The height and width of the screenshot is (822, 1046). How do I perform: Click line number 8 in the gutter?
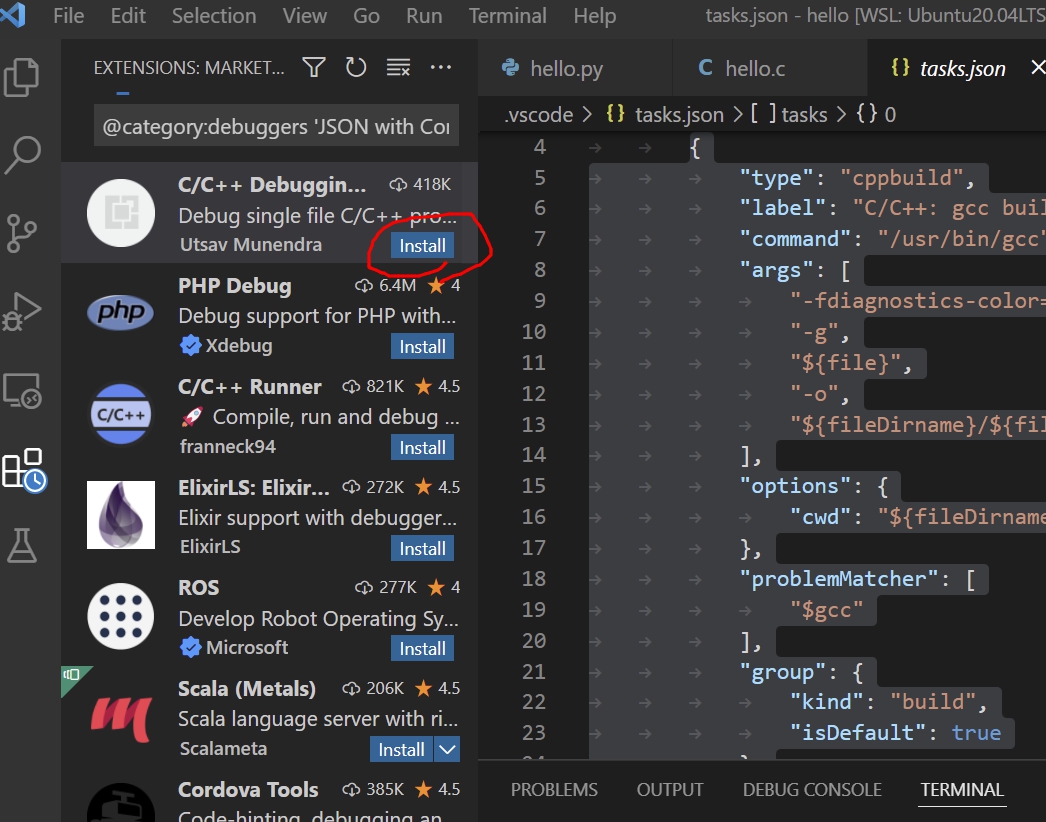540,270
